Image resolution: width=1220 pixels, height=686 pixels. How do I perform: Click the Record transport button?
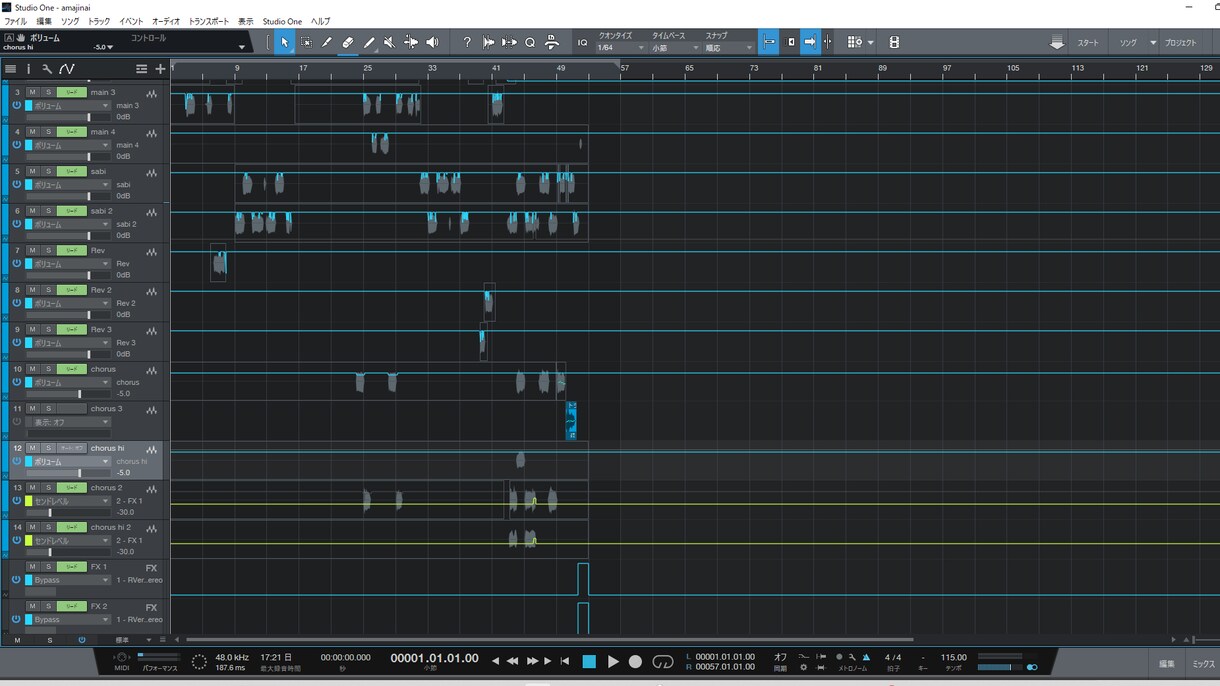coord(635,662)
